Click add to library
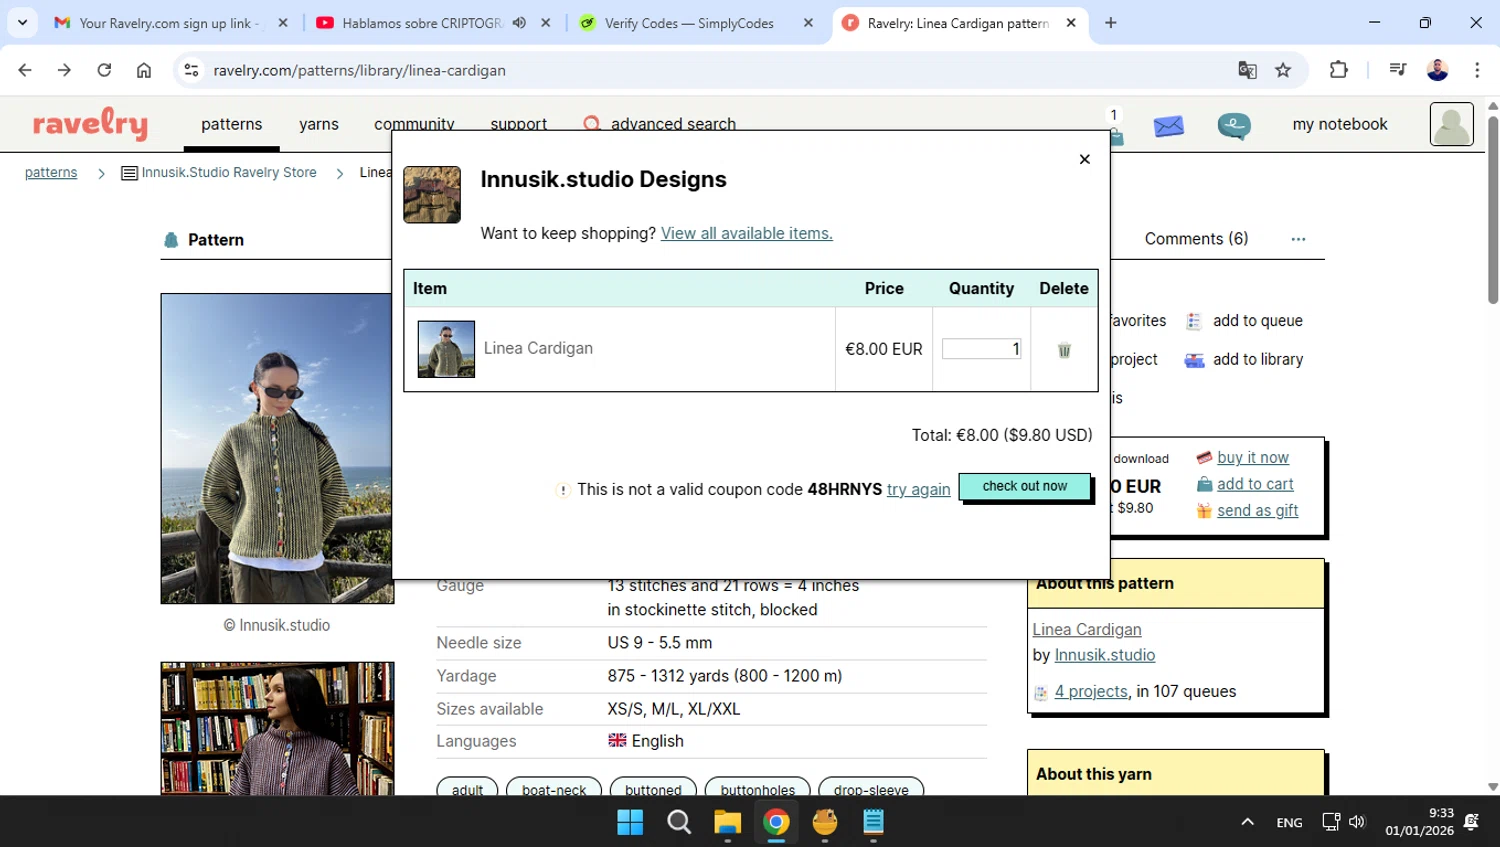Screen dimensions: 1500x847 [1245, 360]
